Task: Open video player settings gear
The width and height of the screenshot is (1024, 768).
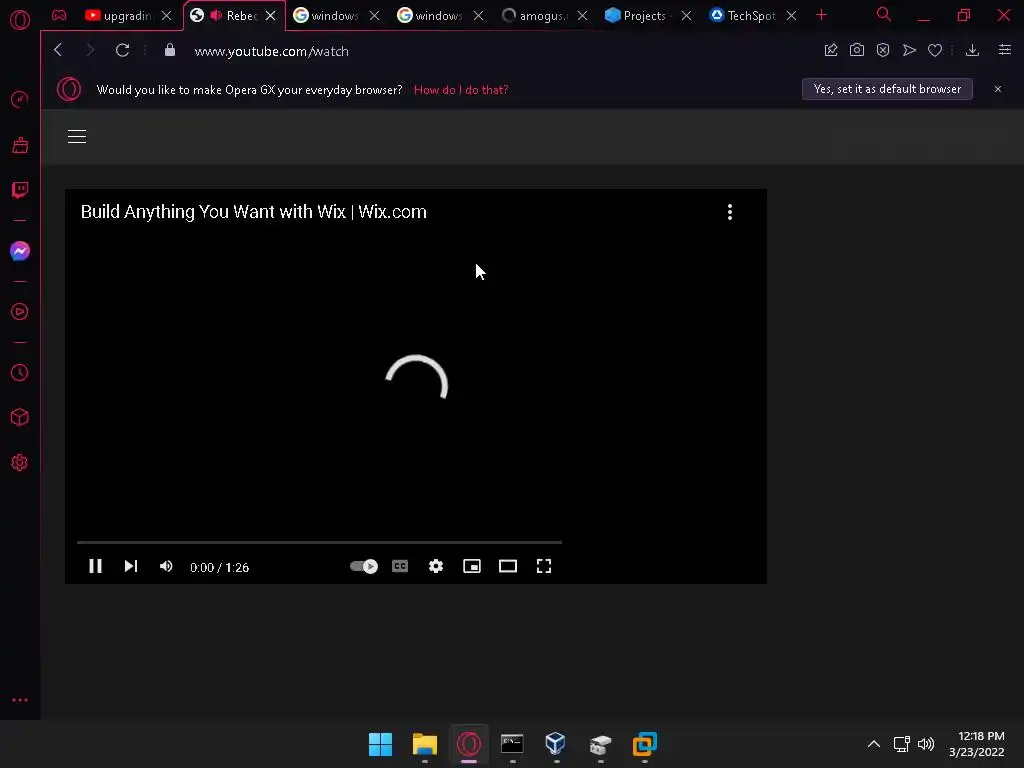Action: [436, 566]
